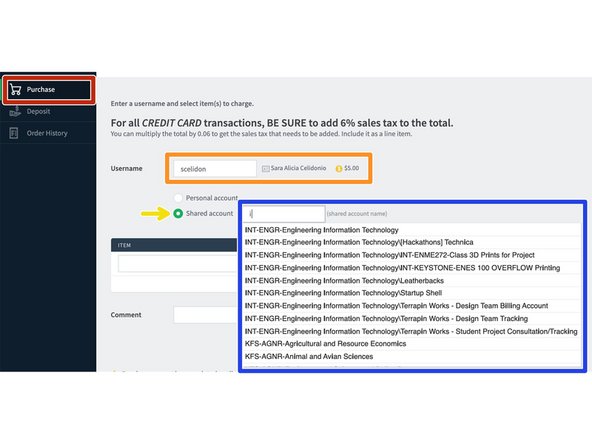Click the item entry field under ITEM header

(178, 264)
